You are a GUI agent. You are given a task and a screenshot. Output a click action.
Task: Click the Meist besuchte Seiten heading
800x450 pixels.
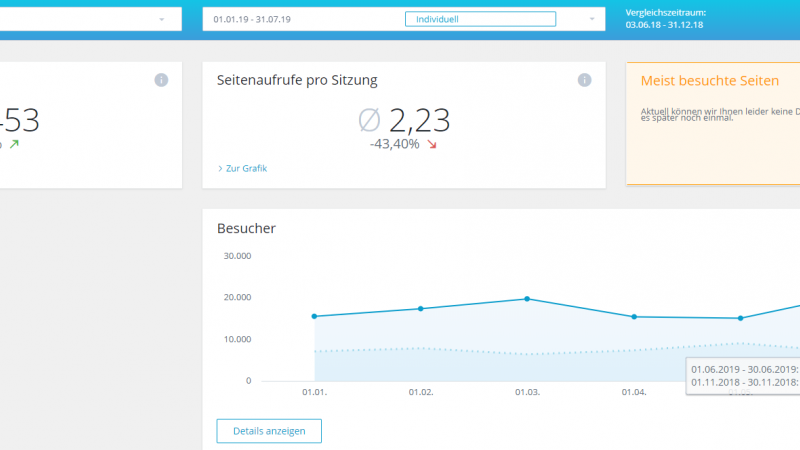pos(708,80)
